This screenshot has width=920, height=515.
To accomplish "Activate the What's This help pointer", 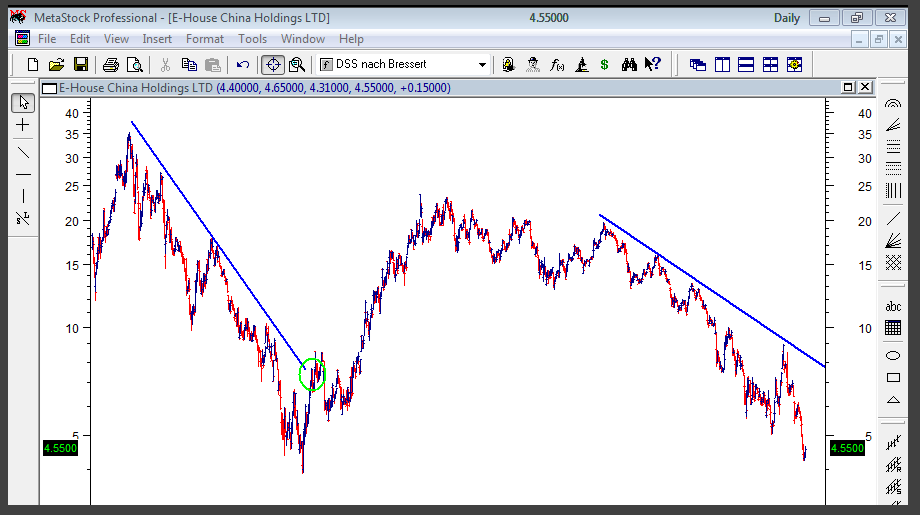I will [x=652, y=64].
